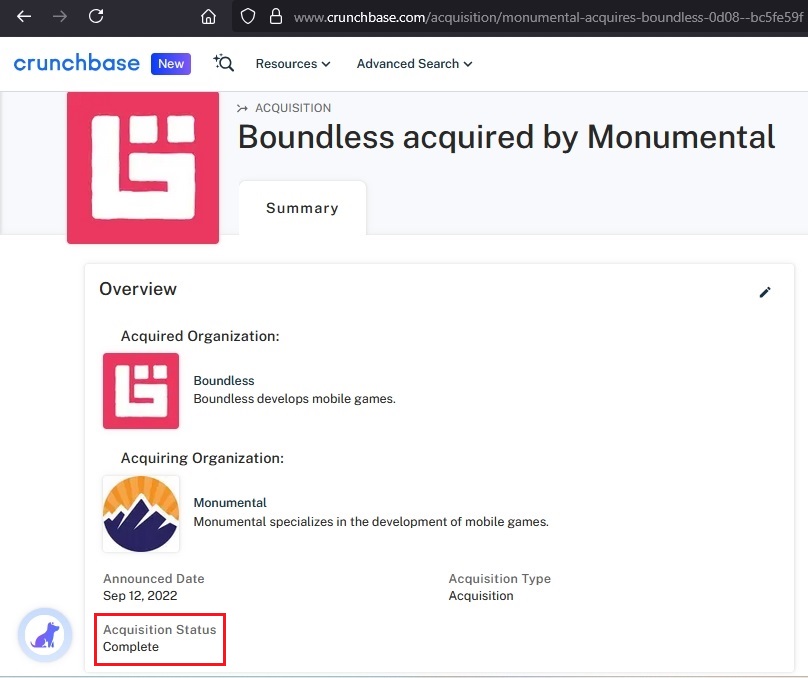Click the large Boundless header logo

tap(143, 168)
